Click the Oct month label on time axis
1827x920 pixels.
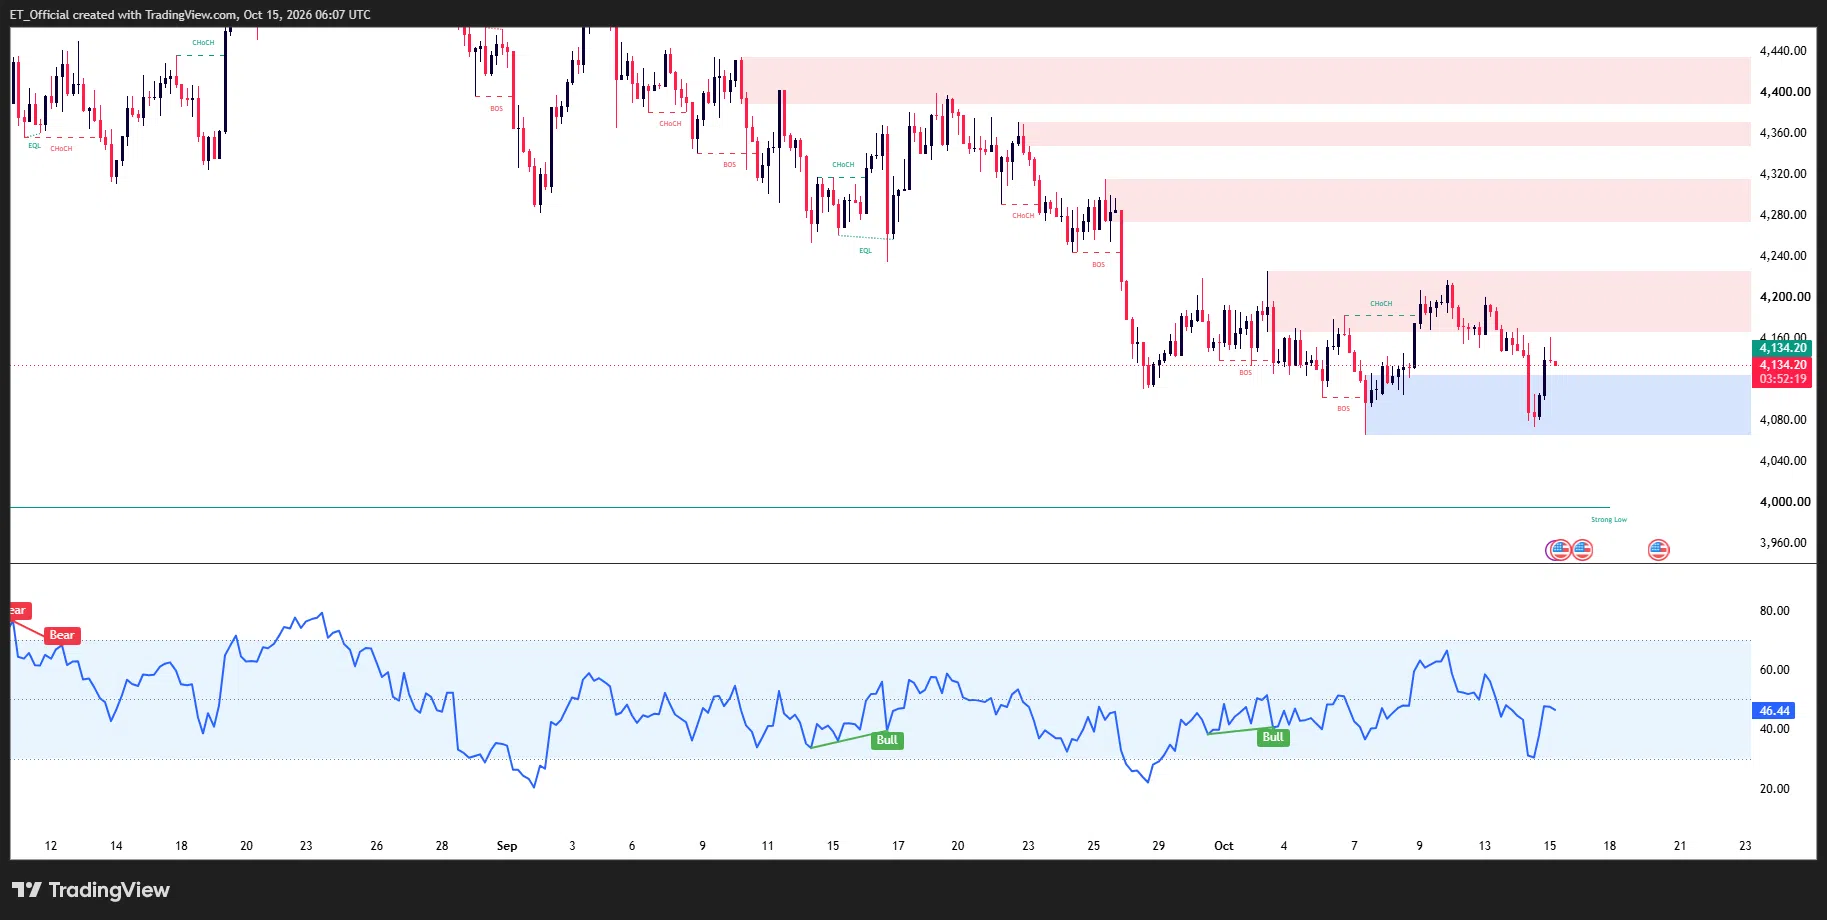(x=1223, y=846)
